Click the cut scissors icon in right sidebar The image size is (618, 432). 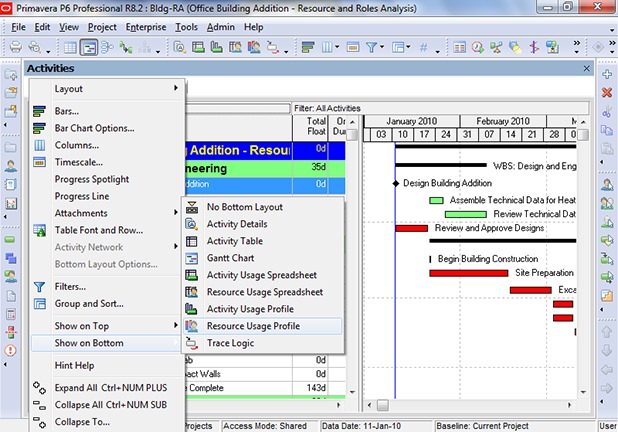(607, 112)
